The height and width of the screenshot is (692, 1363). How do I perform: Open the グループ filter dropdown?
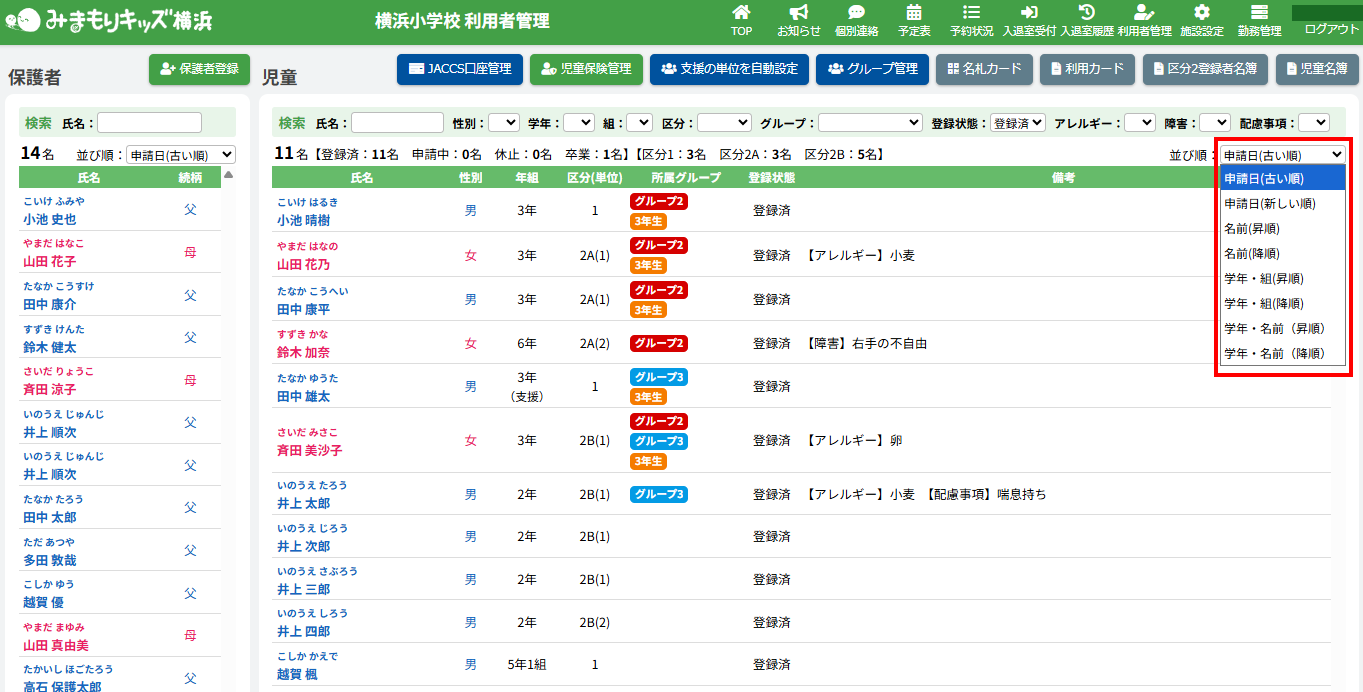870,123
